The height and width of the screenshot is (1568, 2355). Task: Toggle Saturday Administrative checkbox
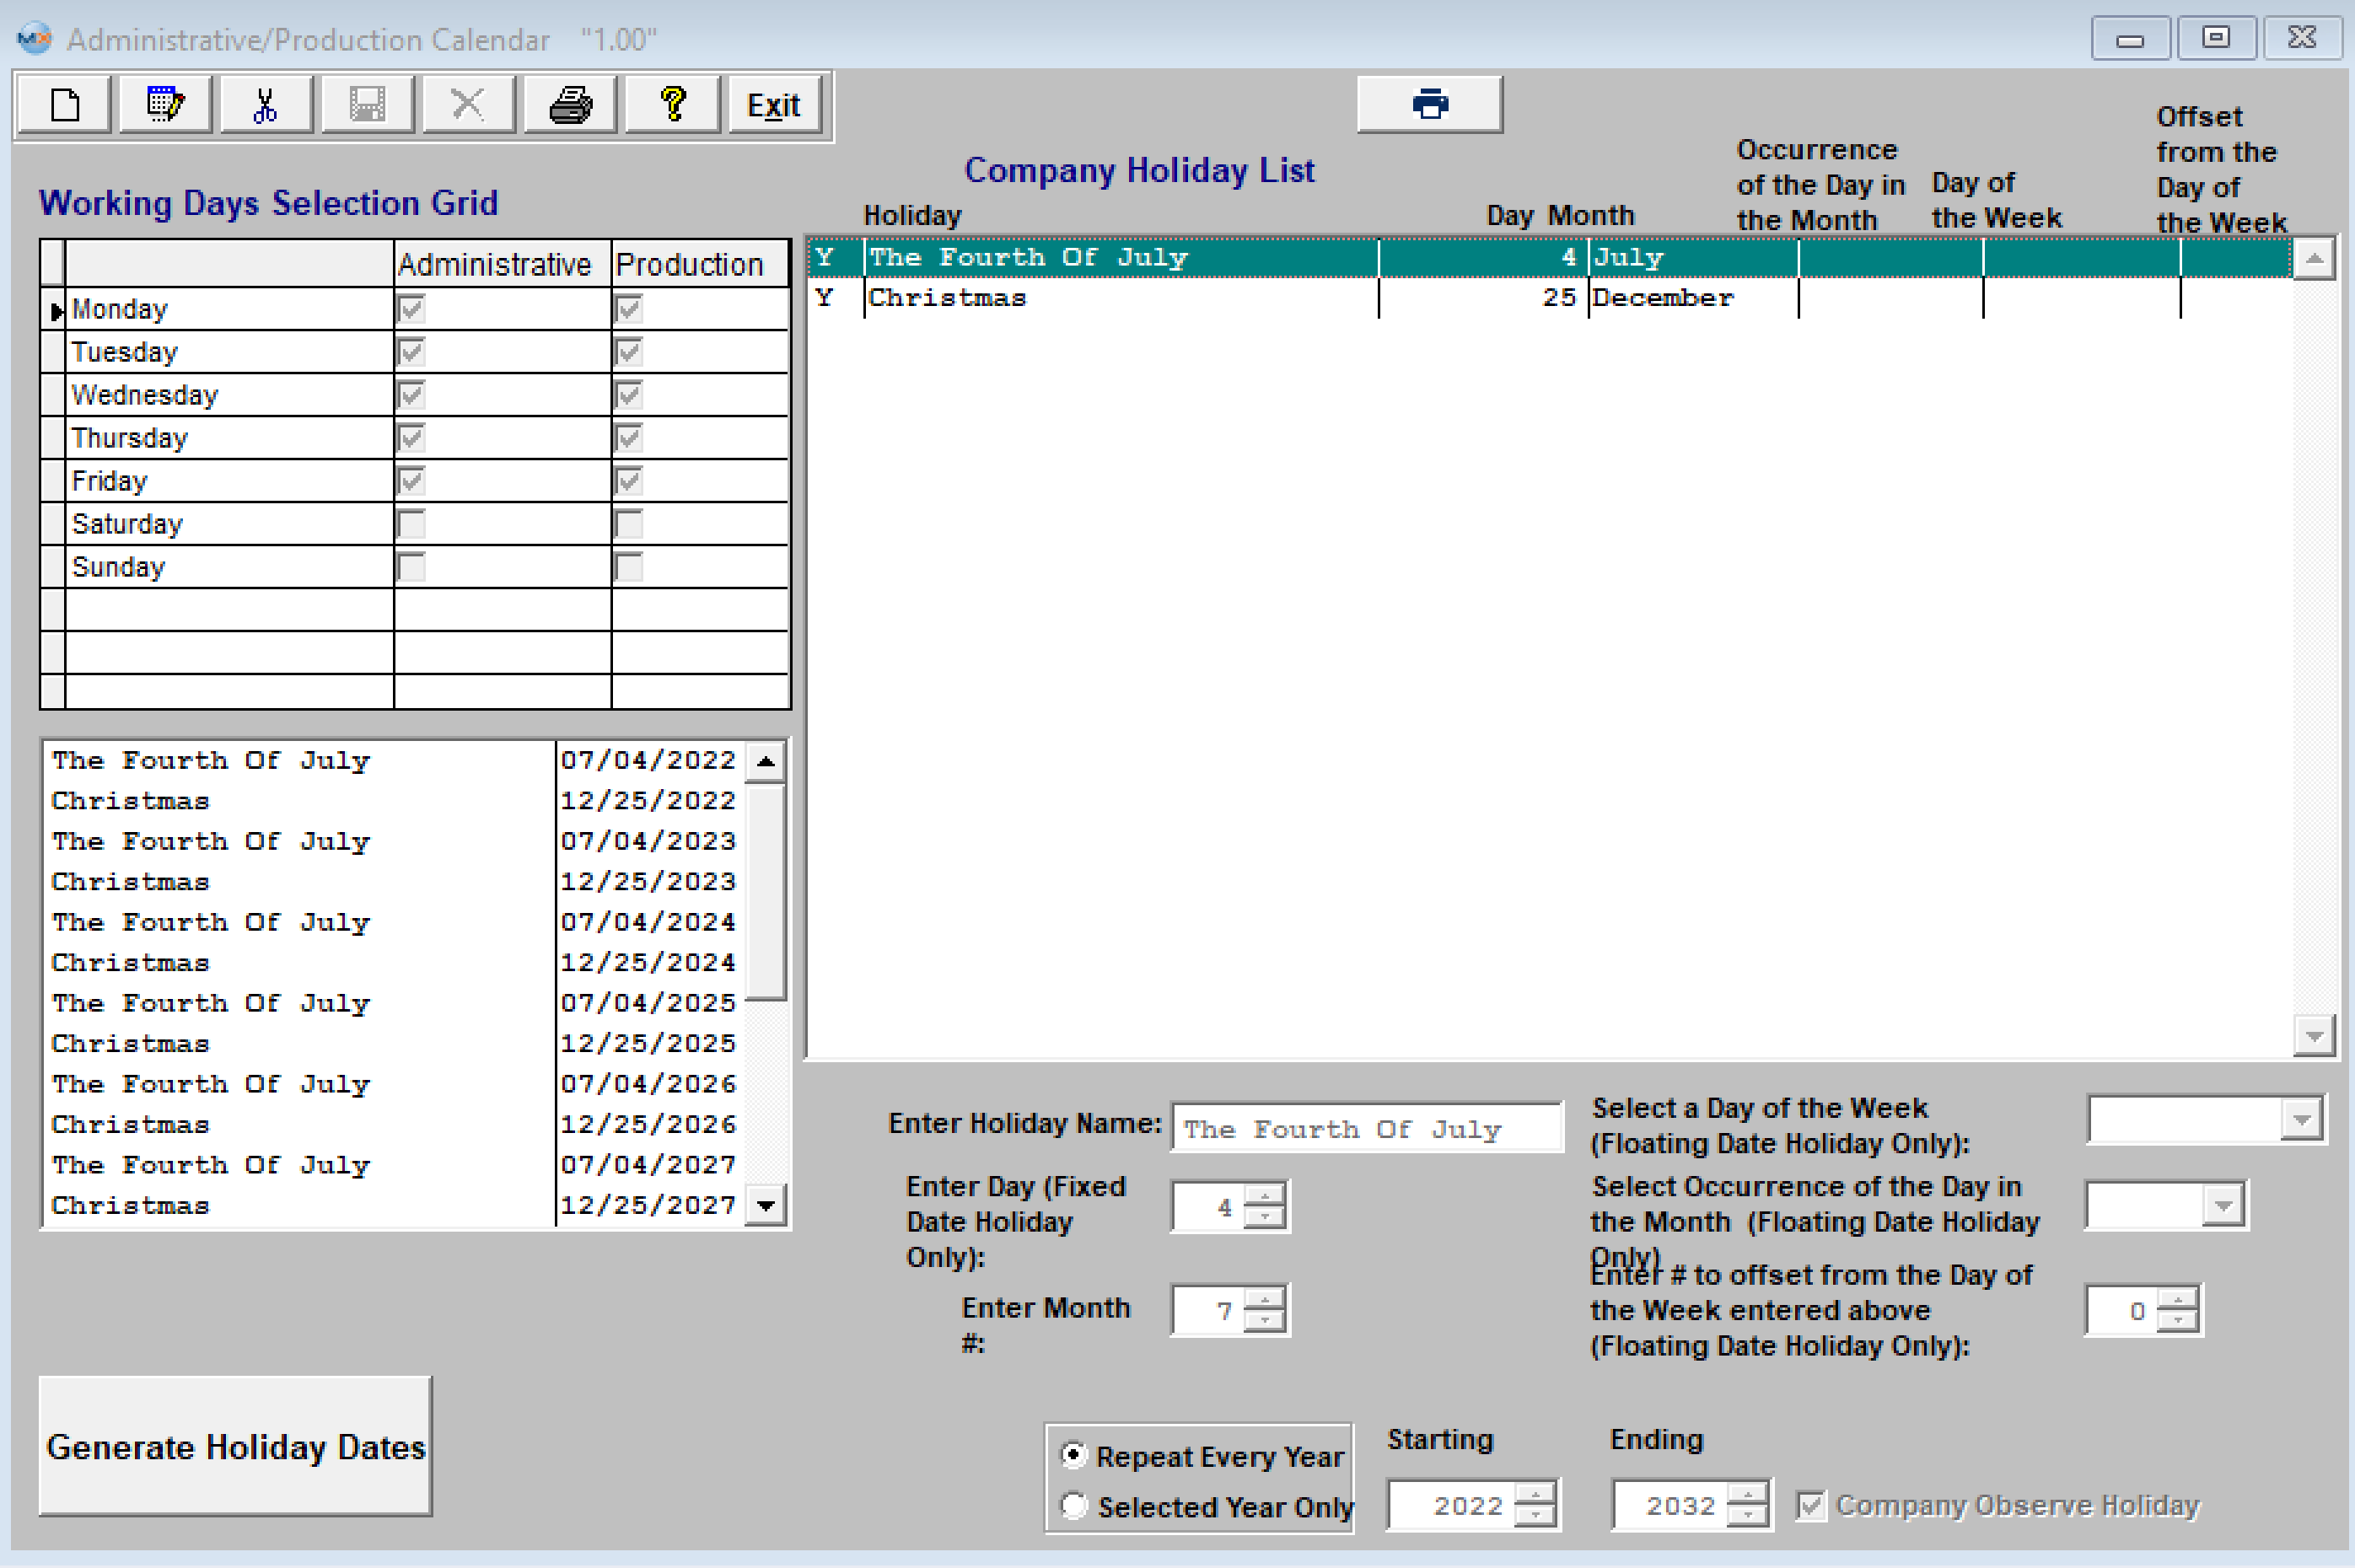411,524
